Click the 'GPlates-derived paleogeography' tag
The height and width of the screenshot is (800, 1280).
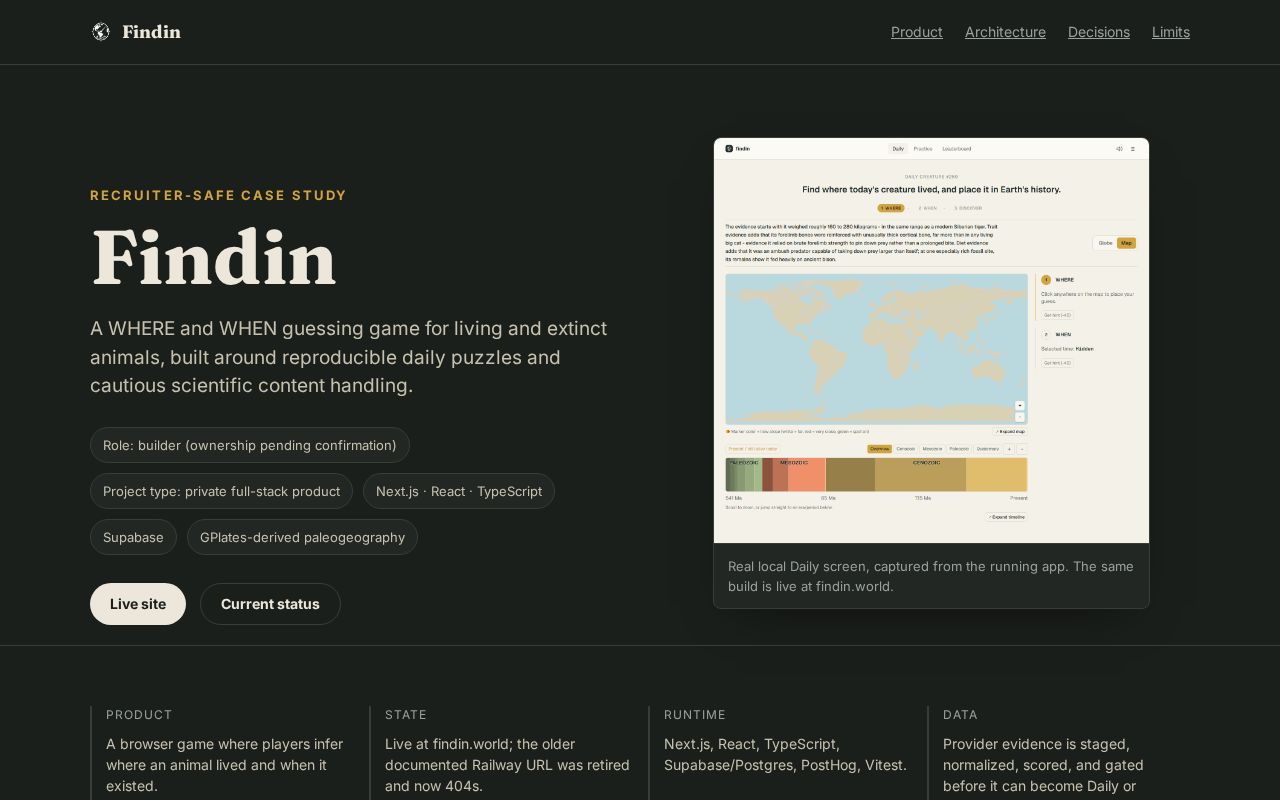(302, 537)
